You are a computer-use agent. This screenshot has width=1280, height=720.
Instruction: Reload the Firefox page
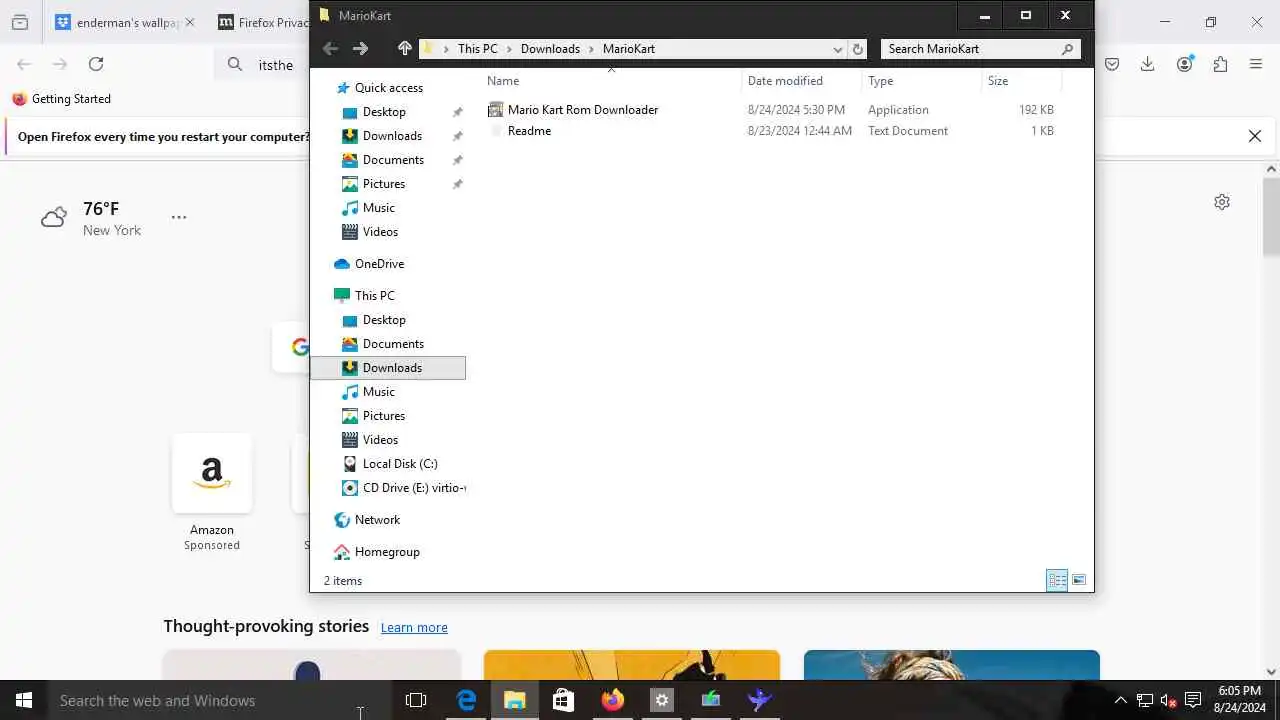tap(96, 64)
